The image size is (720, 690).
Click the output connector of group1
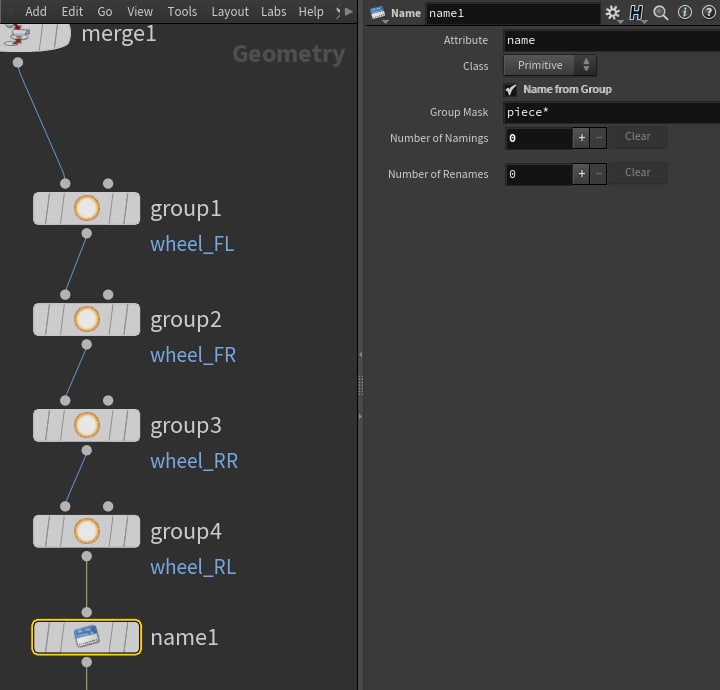tap(86, 234)
